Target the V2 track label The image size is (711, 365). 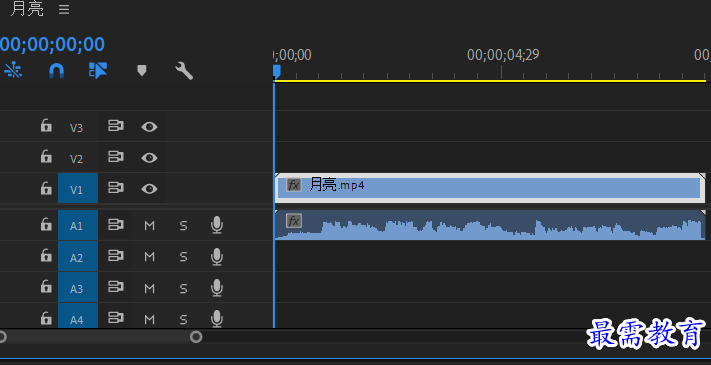[77, 159]
